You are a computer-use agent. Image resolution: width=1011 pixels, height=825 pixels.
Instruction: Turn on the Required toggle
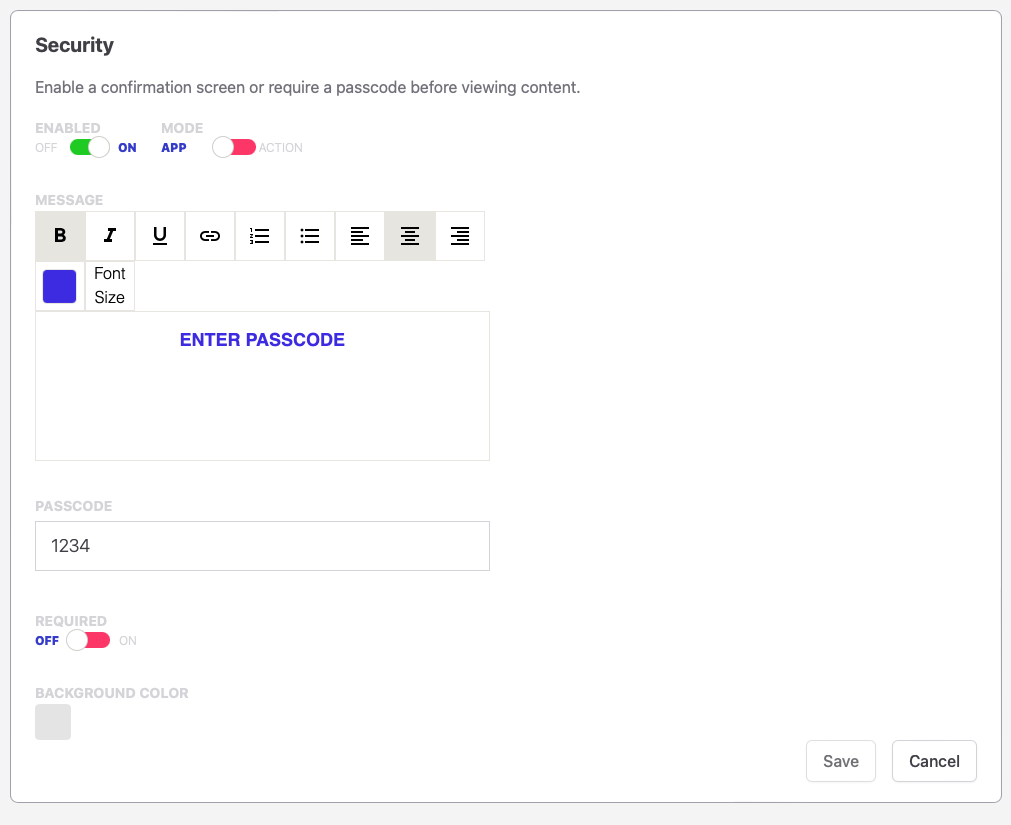coord(88,641)
